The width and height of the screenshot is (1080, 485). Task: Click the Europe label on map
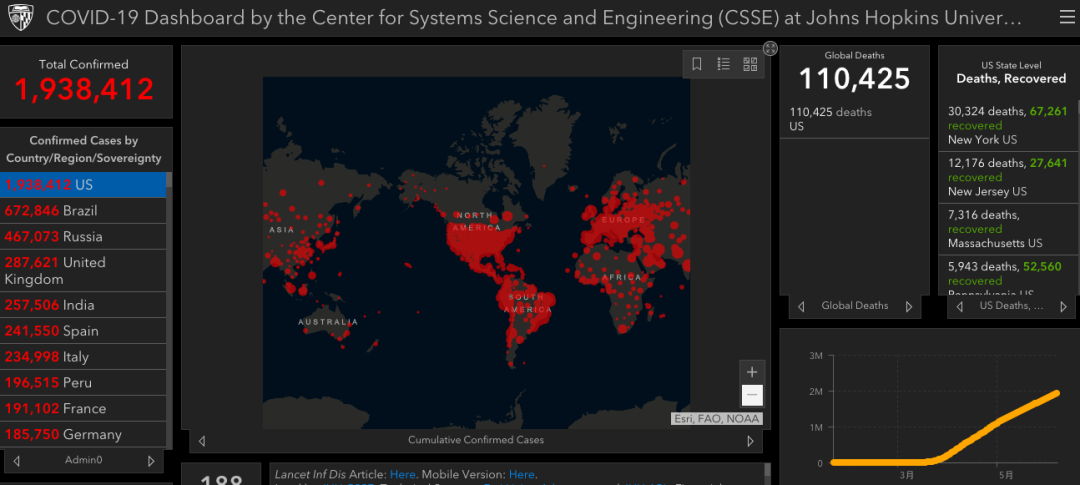[x=623, y=220]
